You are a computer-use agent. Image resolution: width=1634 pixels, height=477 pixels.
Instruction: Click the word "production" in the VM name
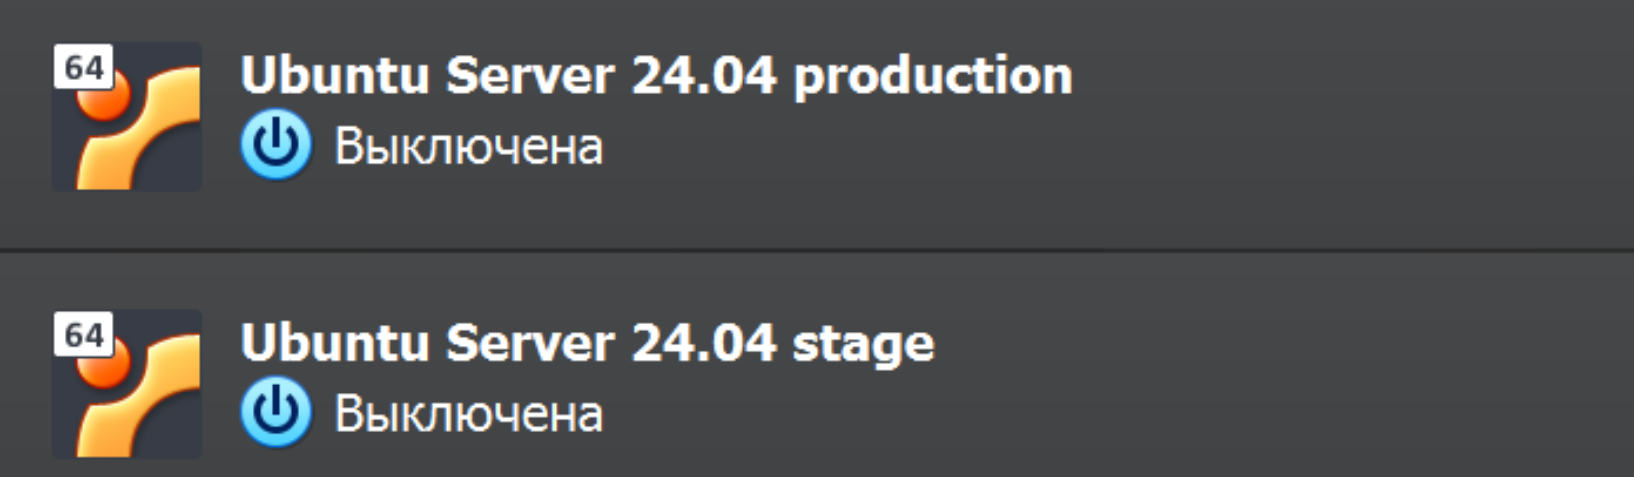click(x=932, y=77)
